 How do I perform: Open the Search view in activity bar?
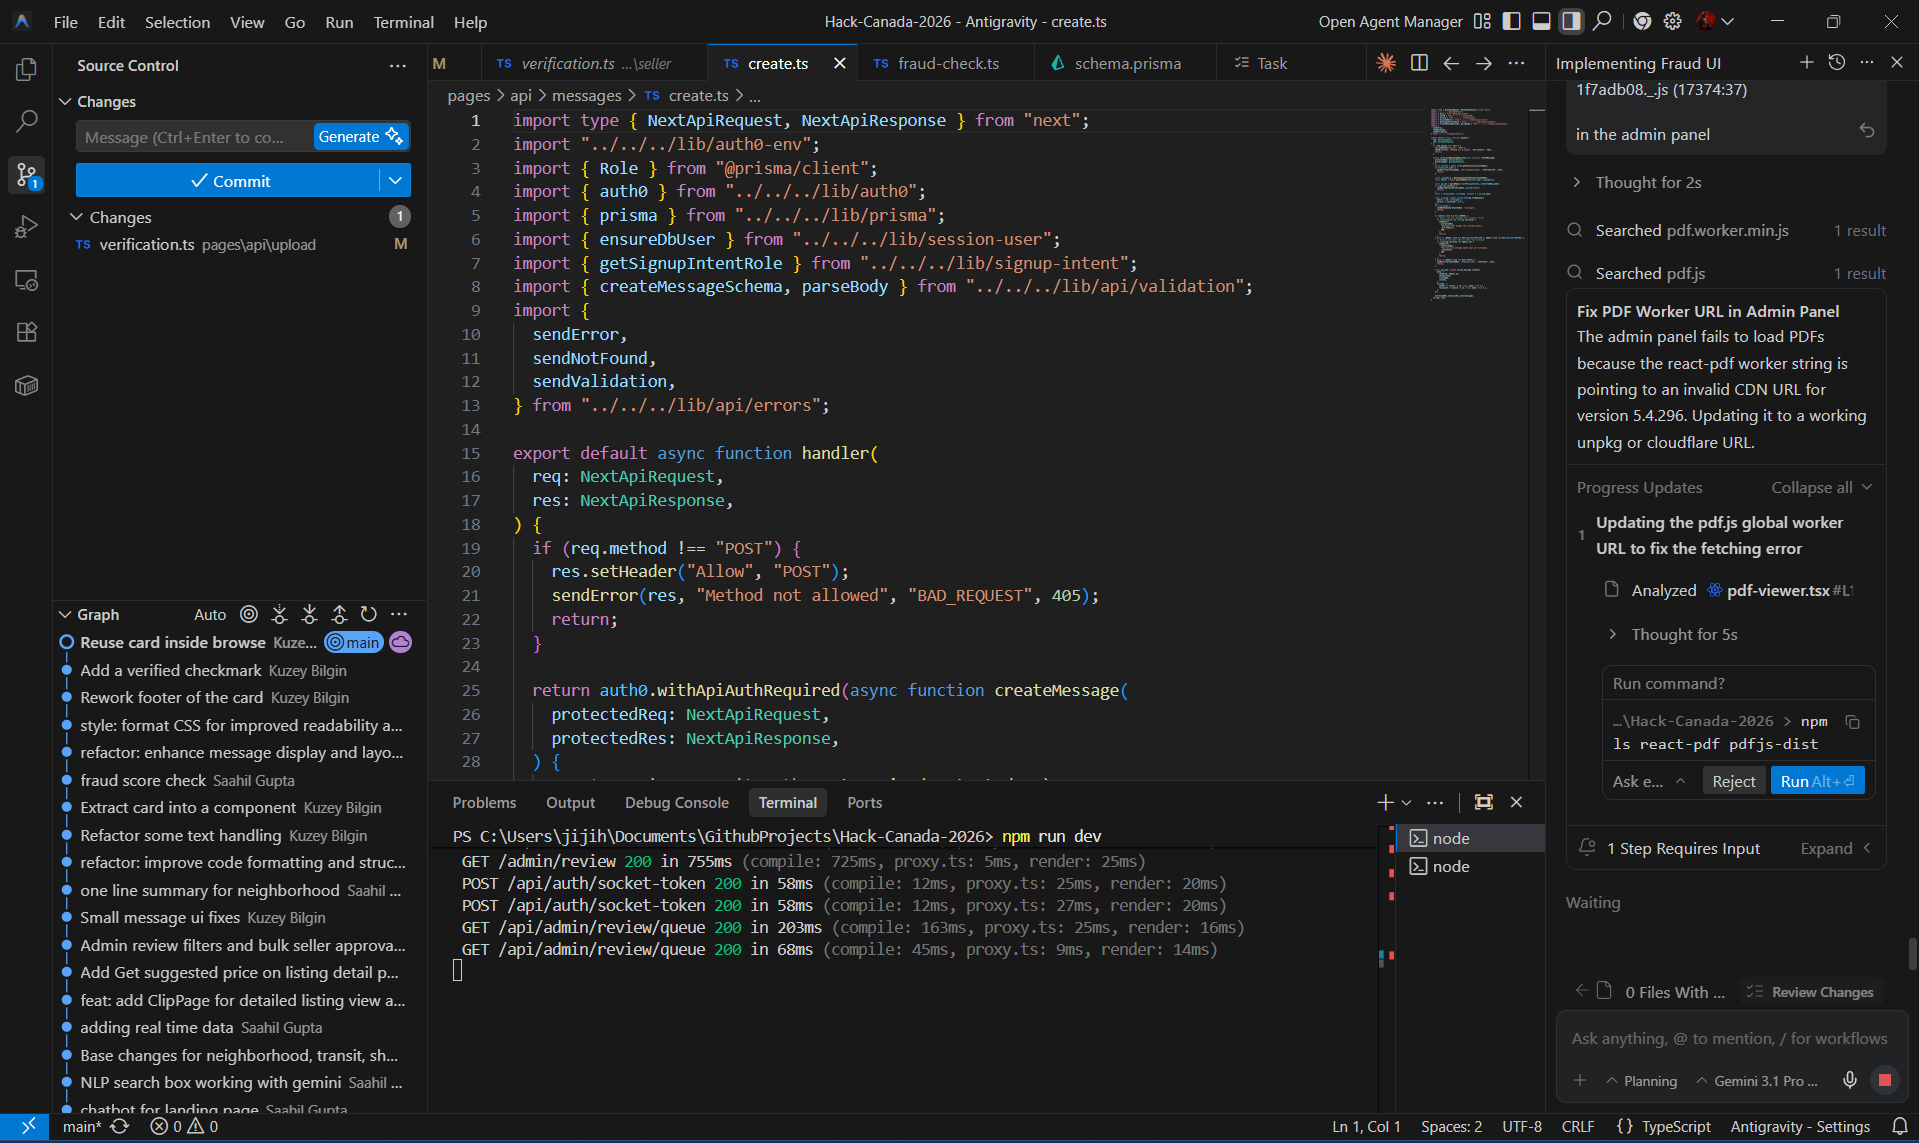coord(27,122)
